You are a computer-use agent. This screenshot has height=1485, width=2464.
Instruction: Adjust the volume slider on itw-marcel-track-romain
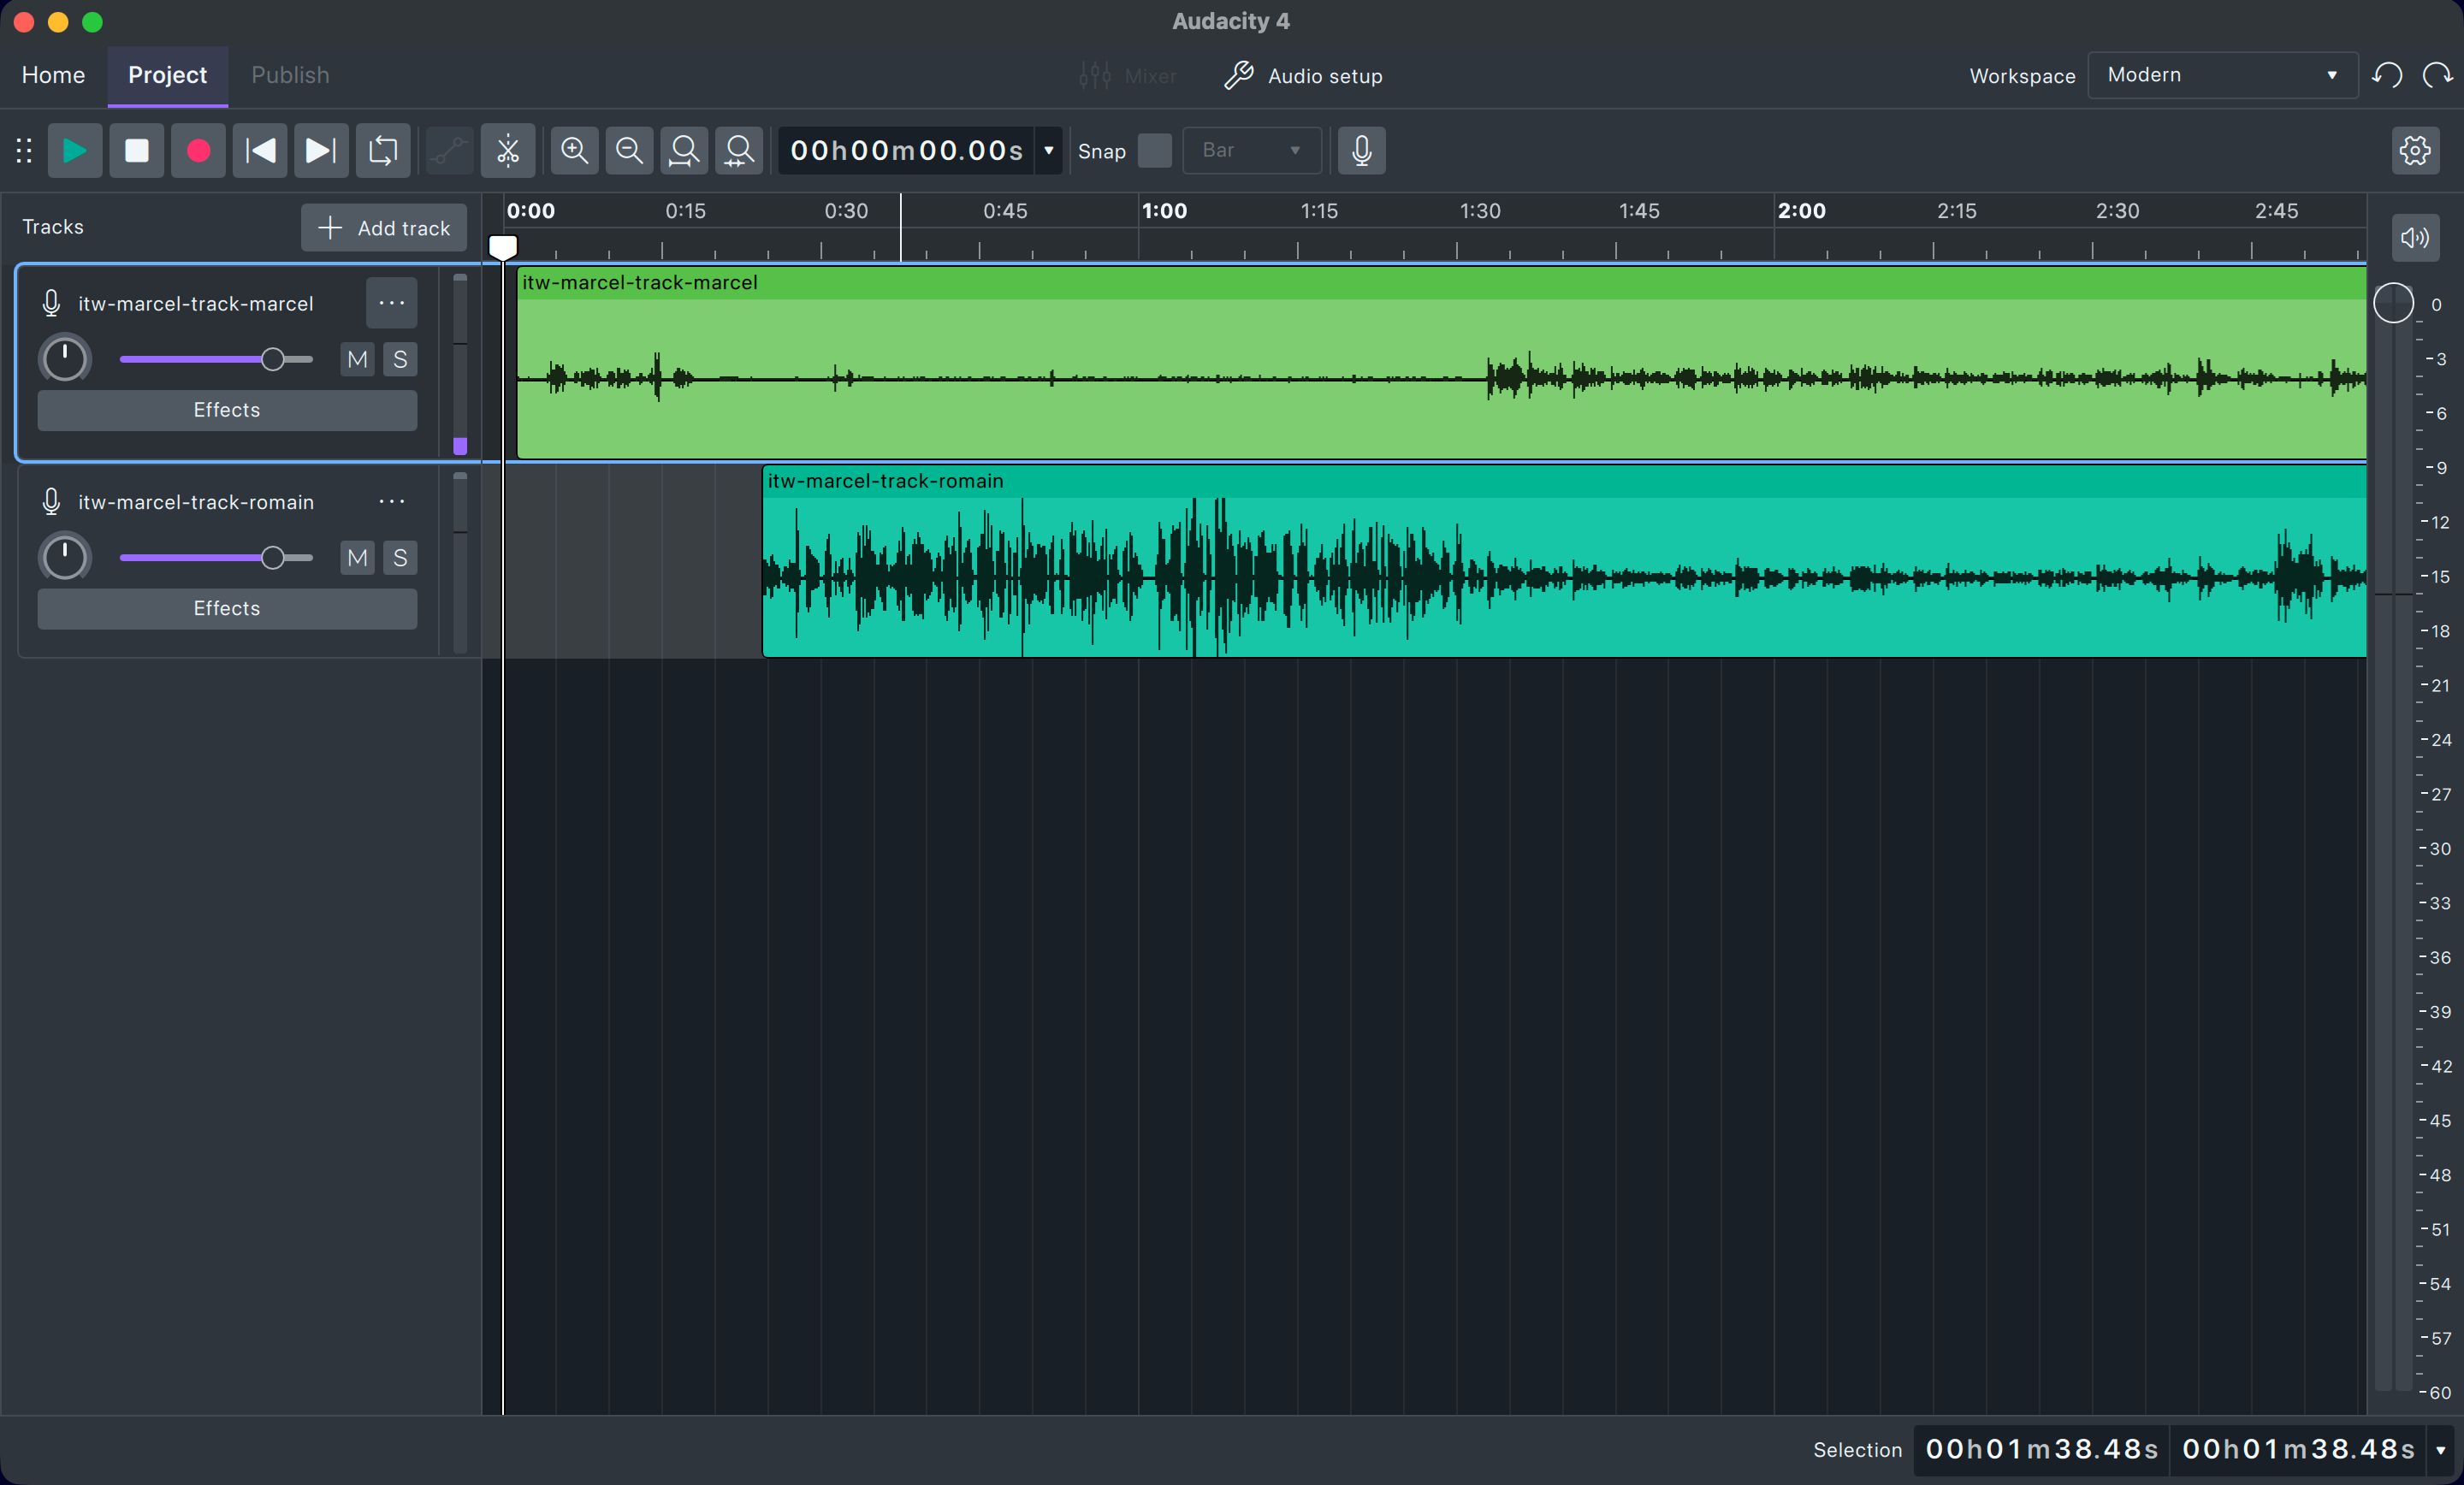tap(274, 558)
